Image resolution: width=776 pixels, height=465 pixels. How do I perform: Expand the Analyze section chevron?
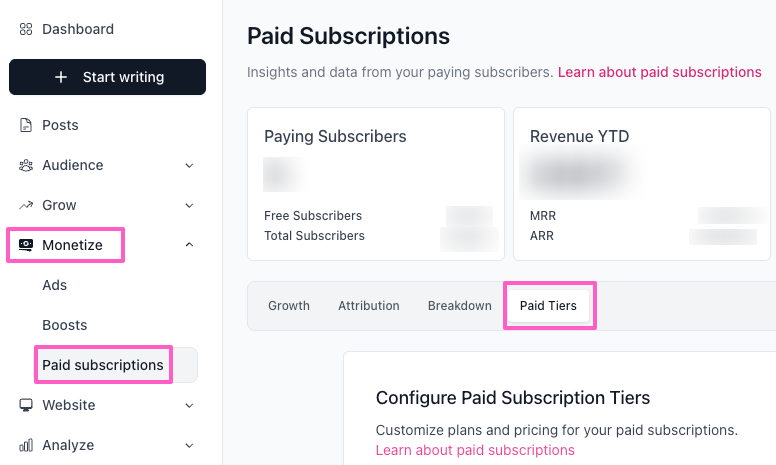pyautogui.click(x=189, y=445)
